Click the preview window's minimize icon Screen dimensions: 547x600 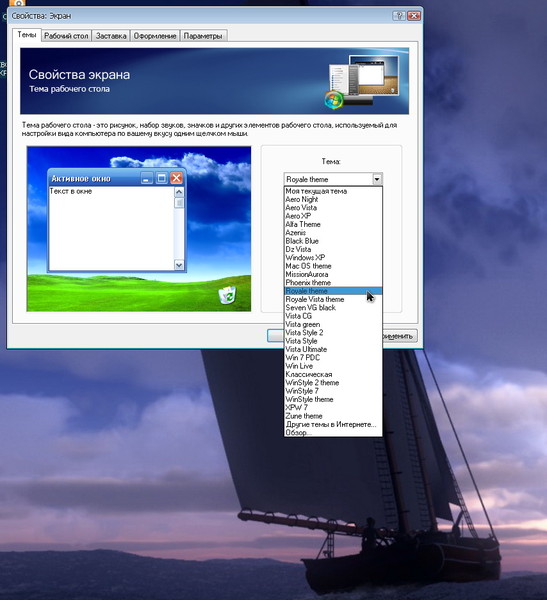pos(147,178)
